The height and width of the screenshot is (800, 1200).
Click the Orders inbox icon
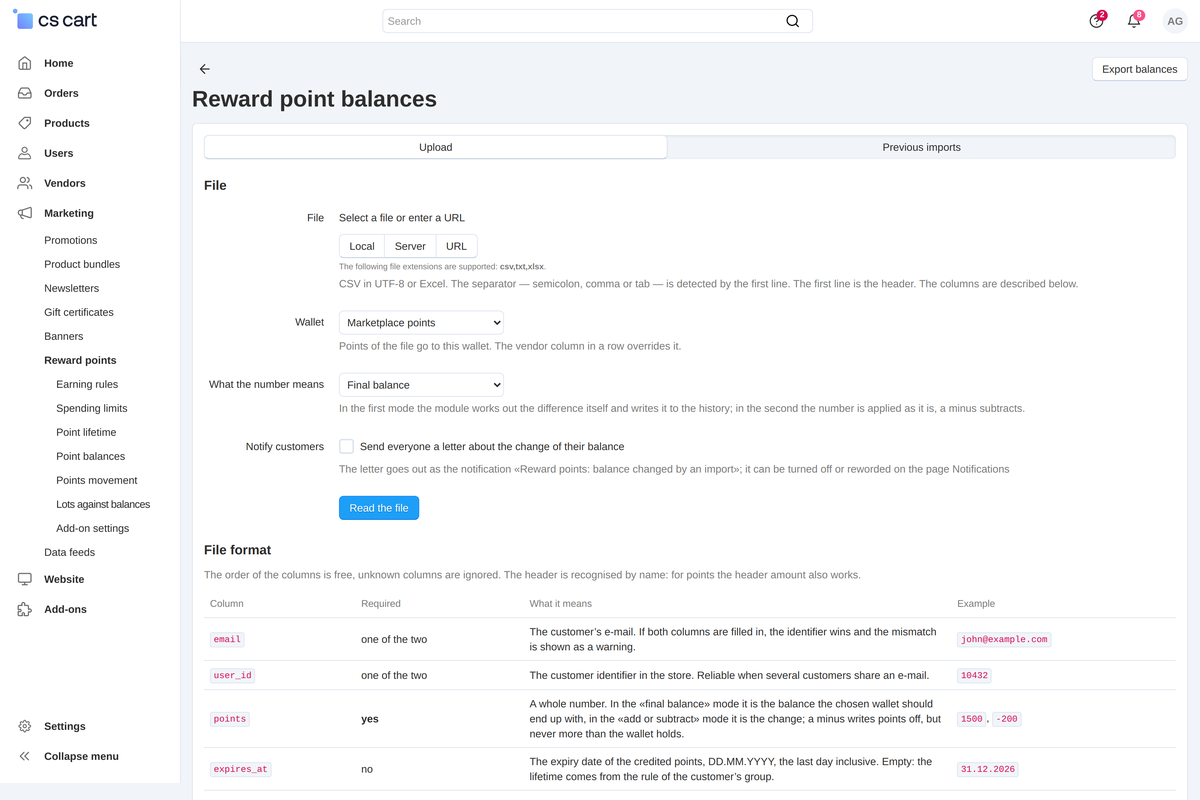(x=25, y=93)
